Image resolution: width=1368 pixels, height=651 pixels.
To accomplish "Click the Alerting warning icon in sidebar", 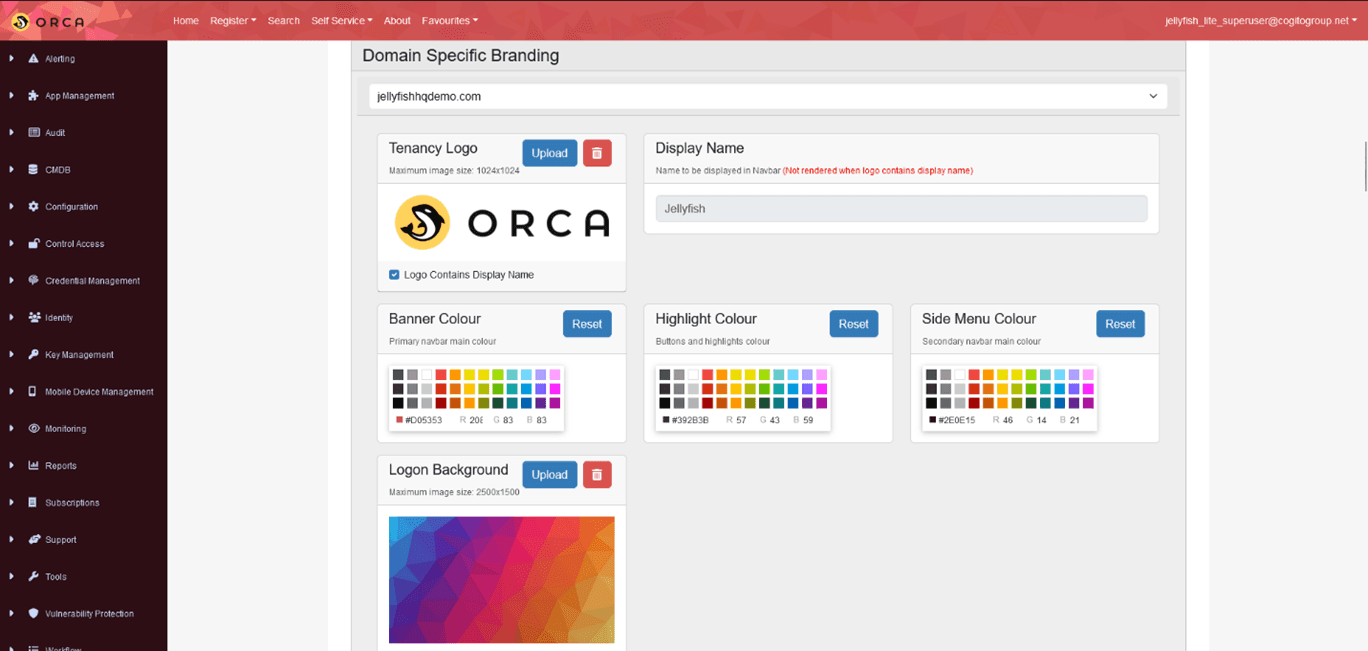I will click(x=34, y=59).
